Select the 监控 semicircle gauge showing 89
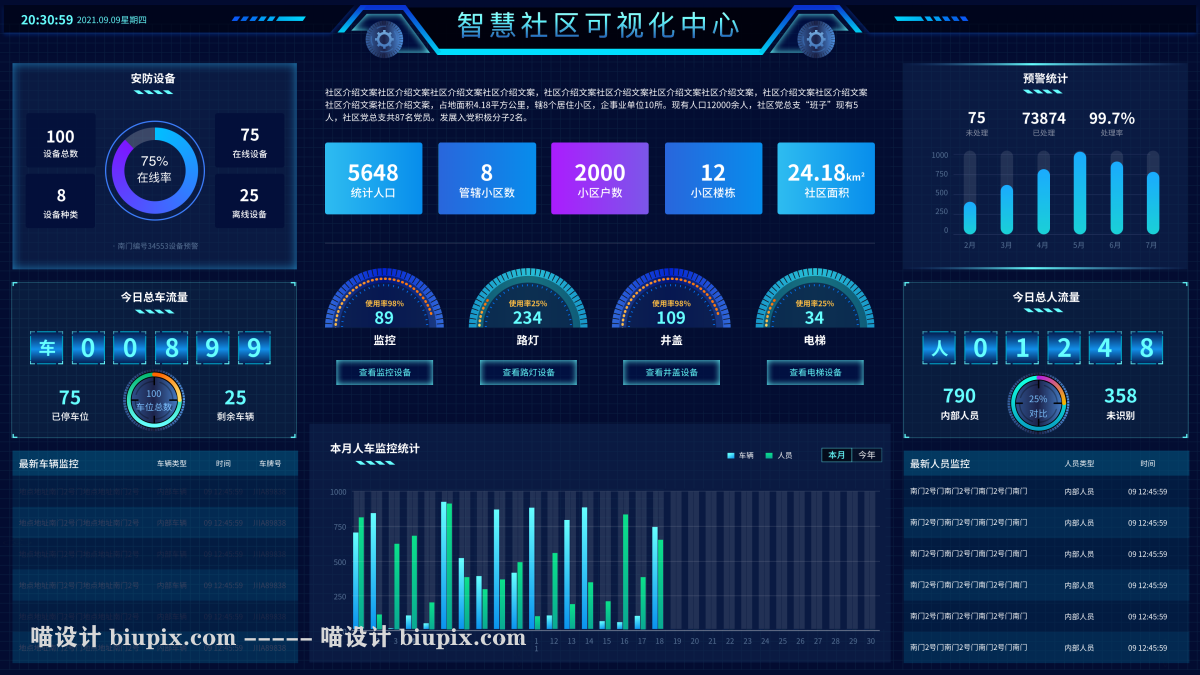 pyautogui.click(x=384, y=305)
